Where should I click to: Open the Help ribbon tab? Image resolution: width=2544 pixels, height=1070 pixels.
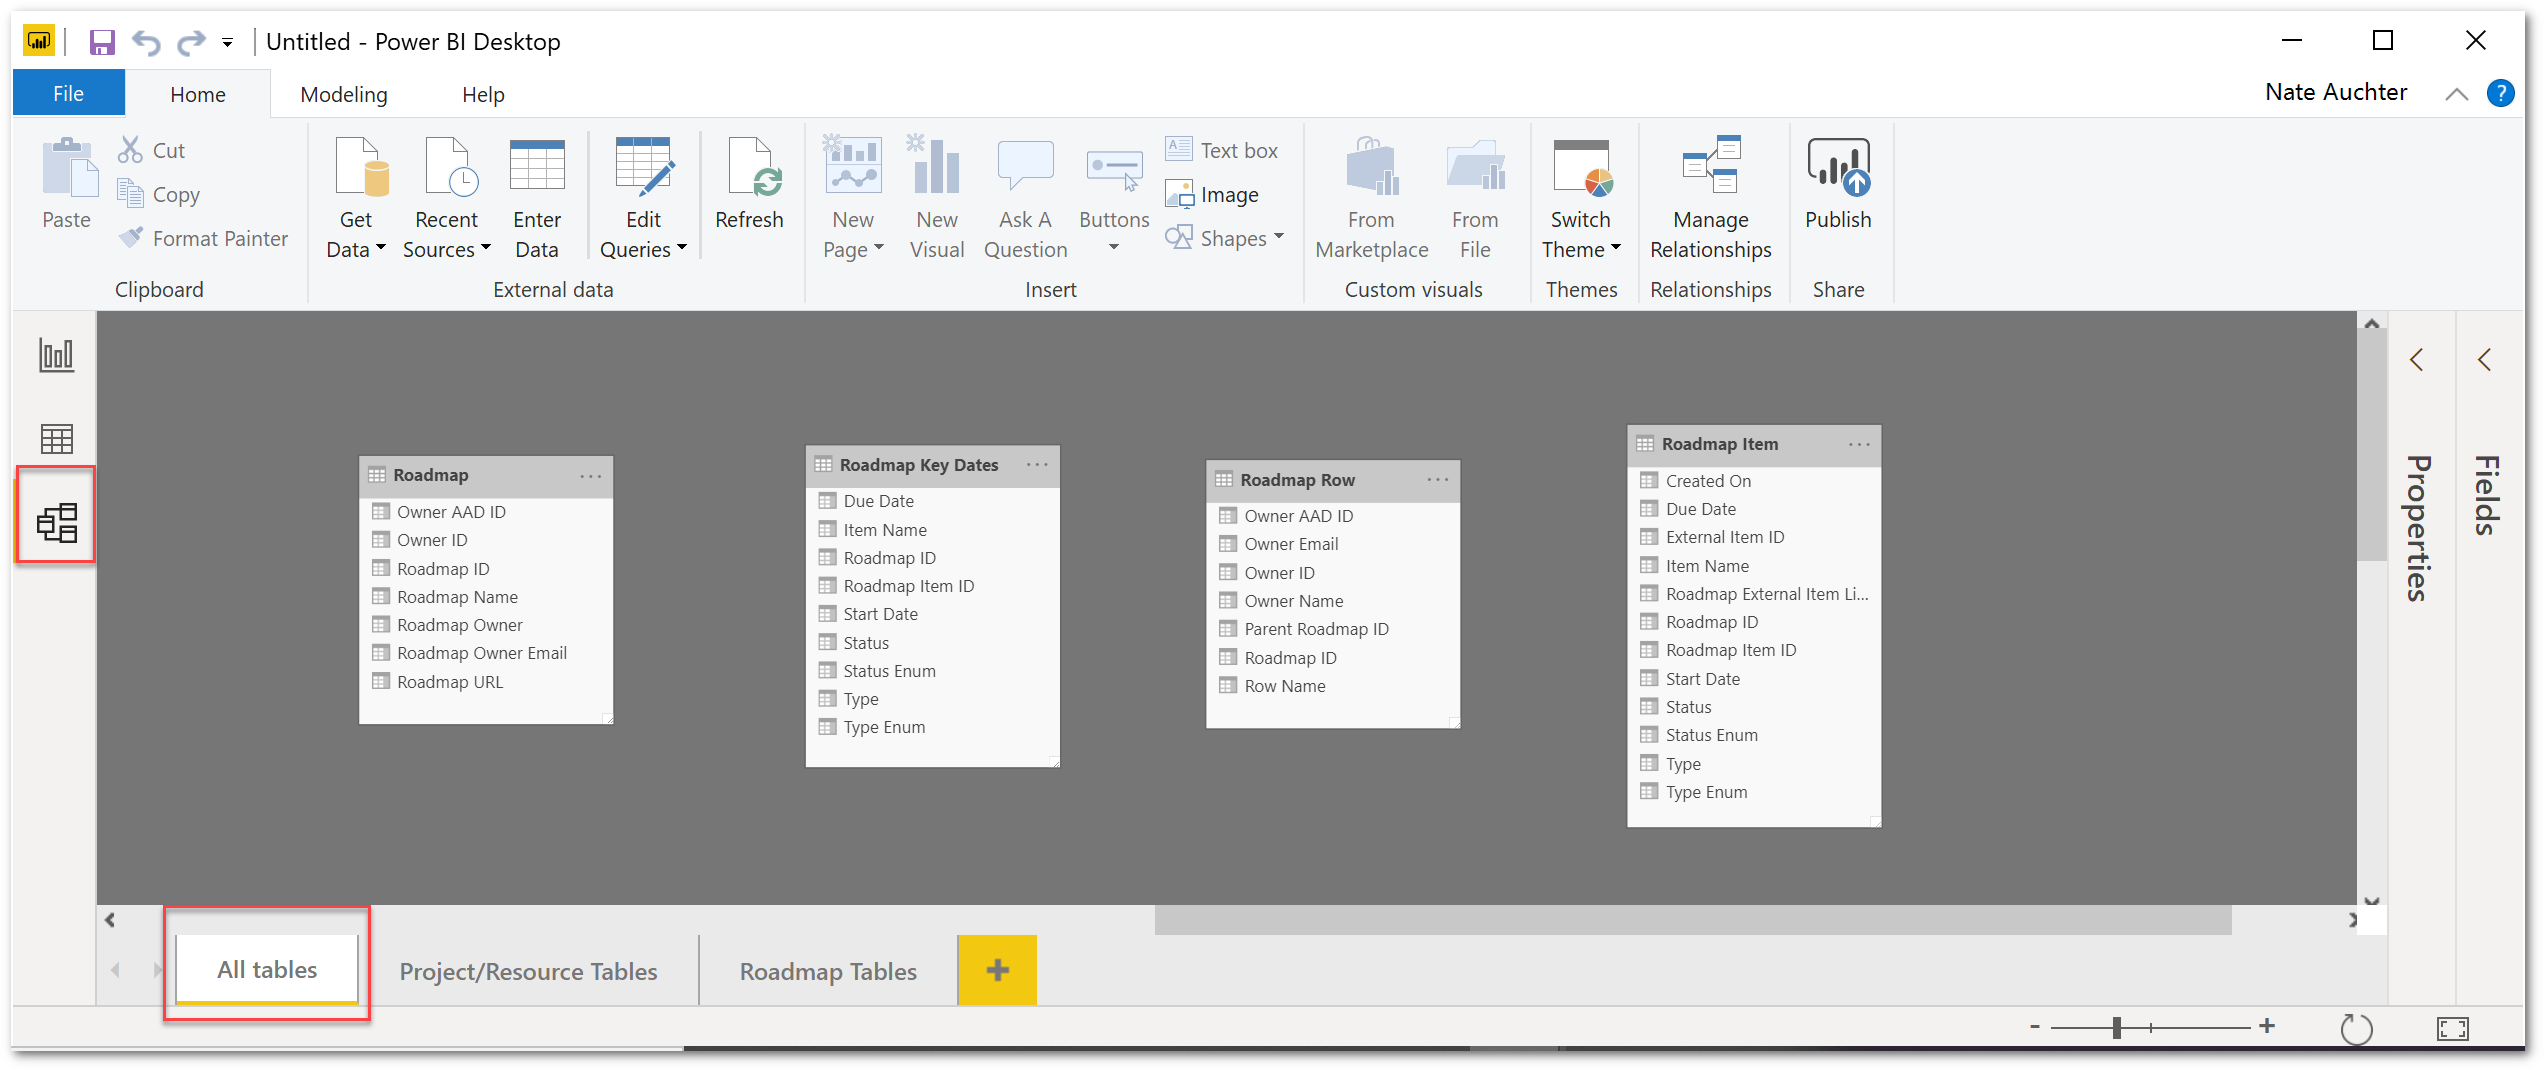tap(483, 94)
